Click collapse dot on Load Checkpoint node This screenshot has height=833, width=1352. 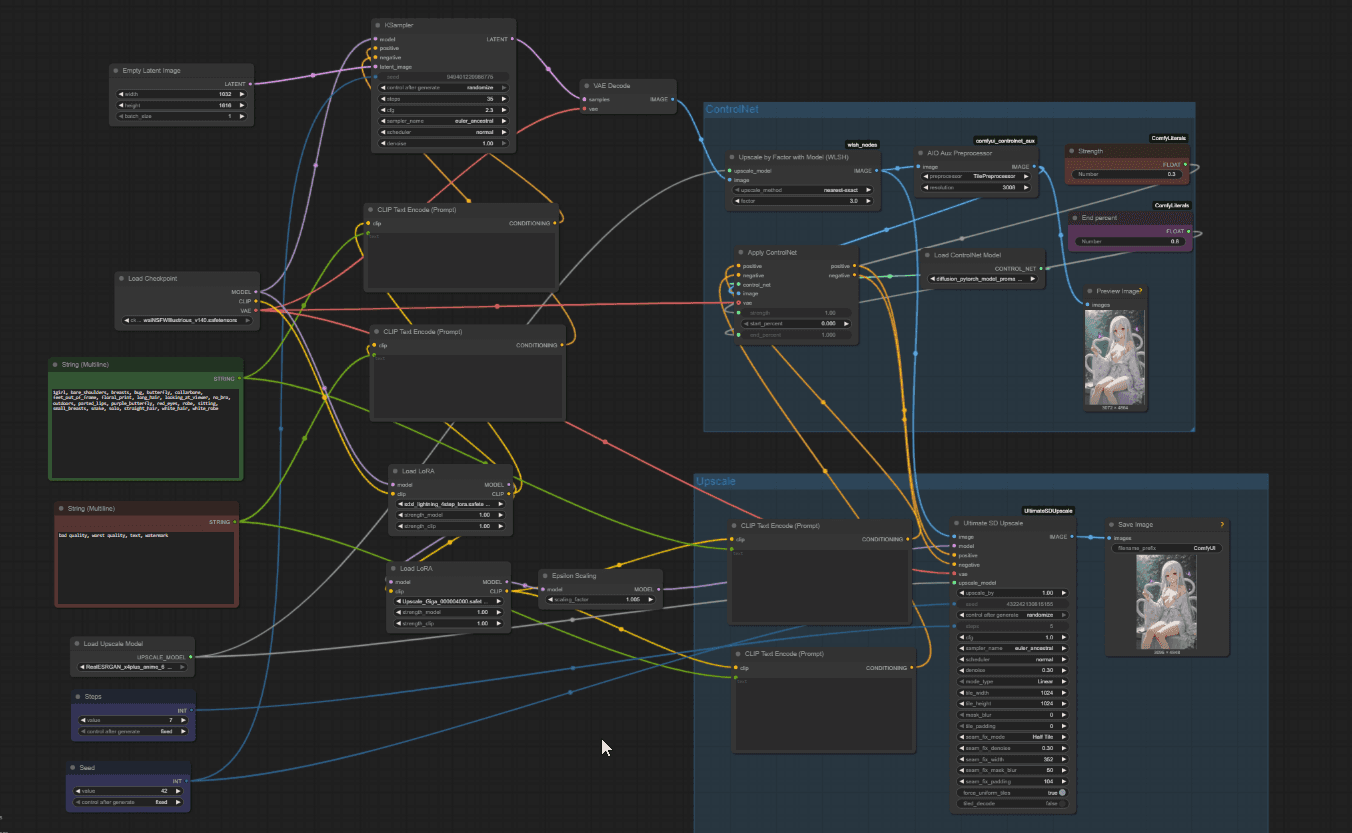click(x=121, y=278)
